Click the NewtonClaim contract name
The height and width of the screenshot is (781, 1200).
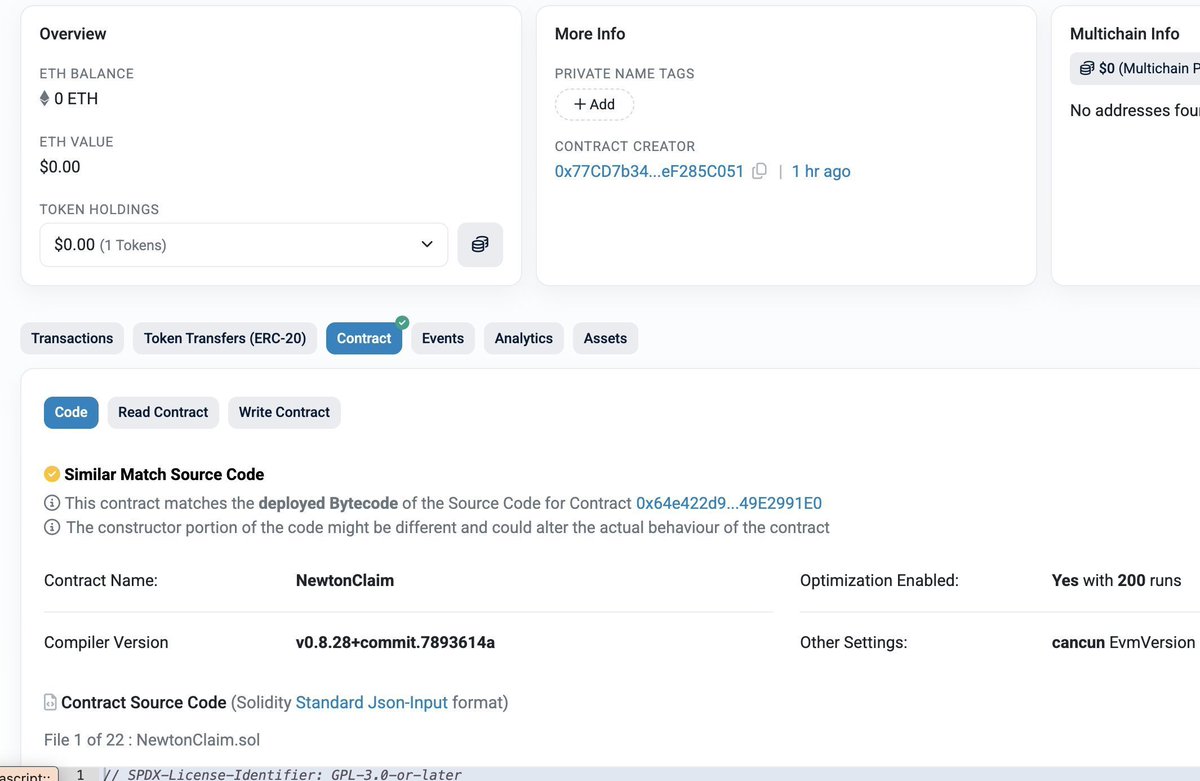click(345, 580)
